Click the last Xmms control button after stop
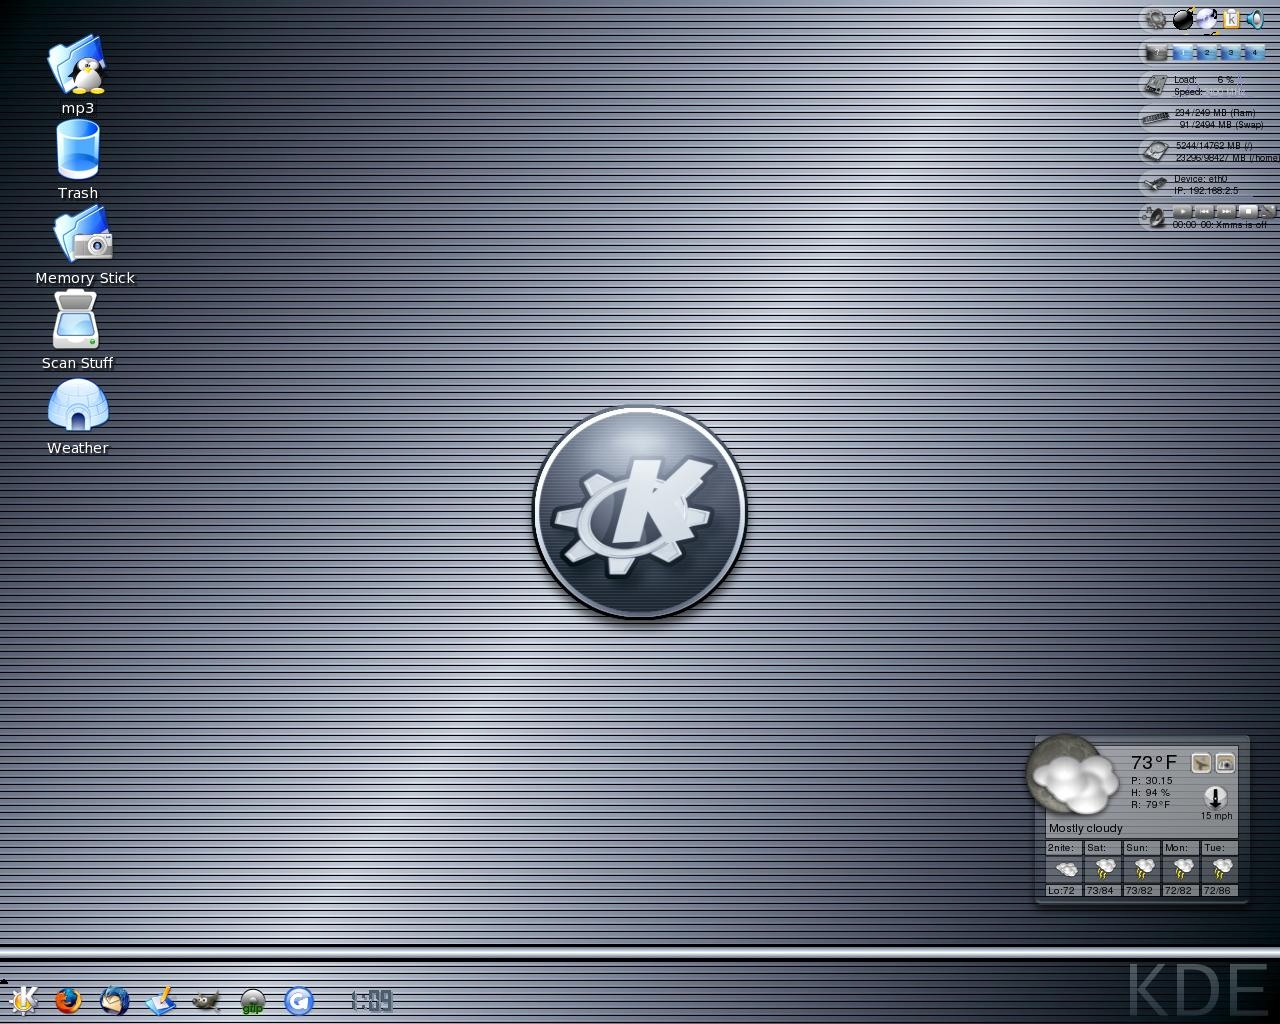 [x=1268, y=211]
